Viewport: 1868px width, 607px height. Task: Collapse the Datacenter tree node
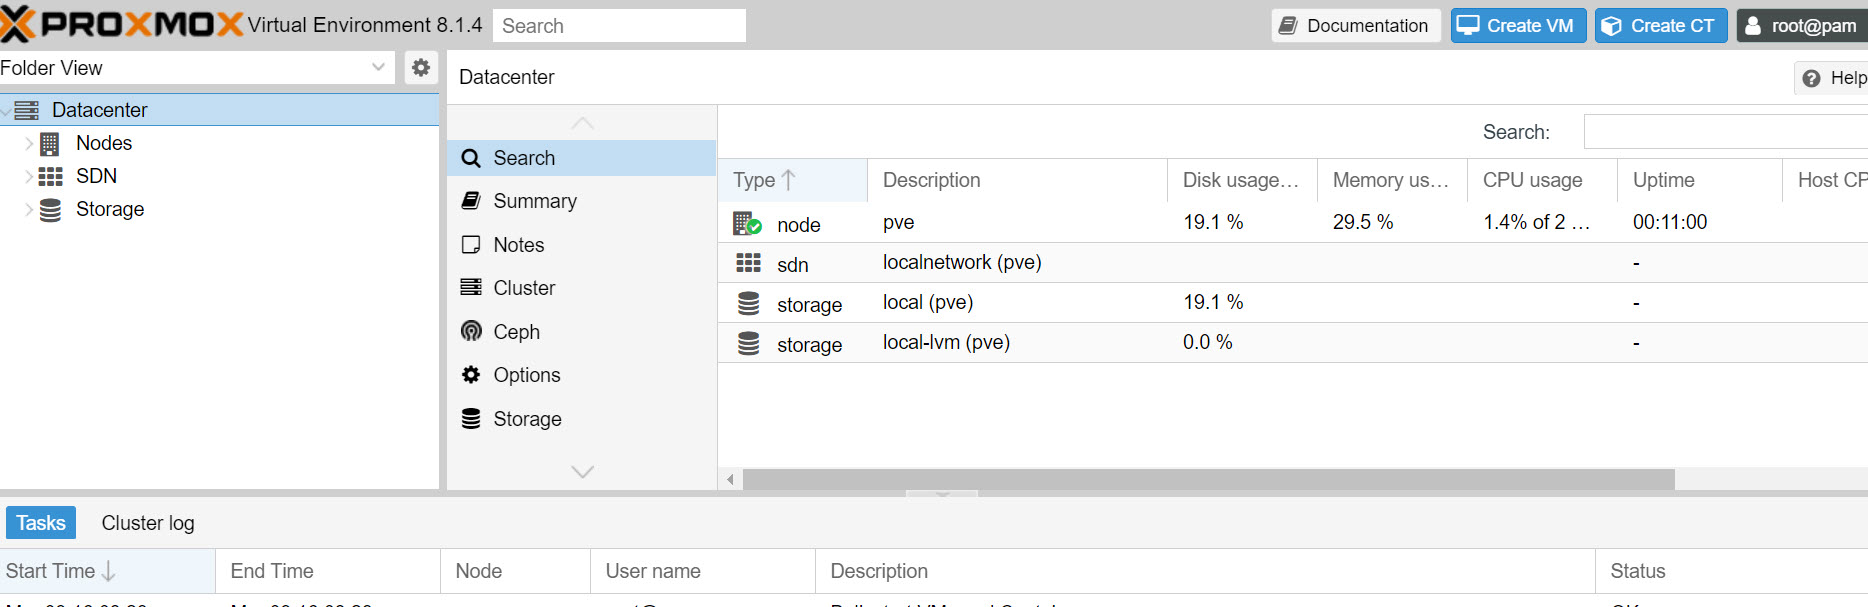pyautogui.click(x=6, y=110)
